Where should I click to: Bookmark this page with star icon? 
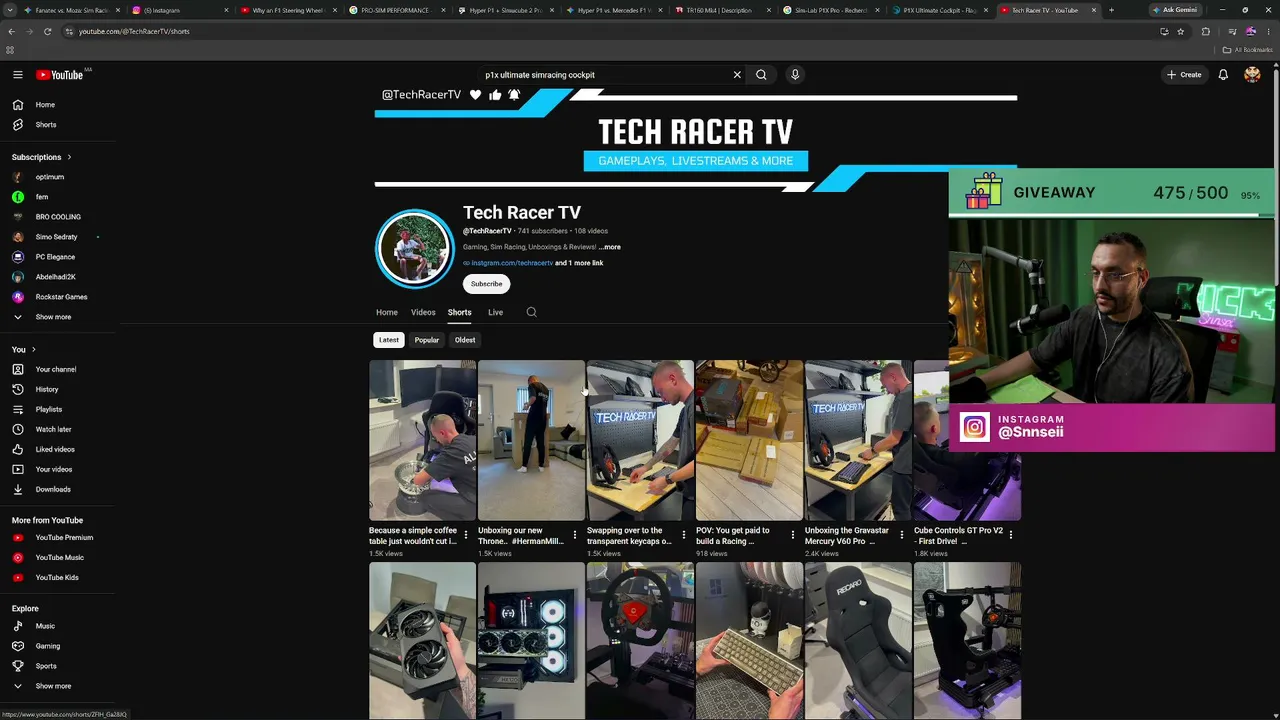(1180, 31)
